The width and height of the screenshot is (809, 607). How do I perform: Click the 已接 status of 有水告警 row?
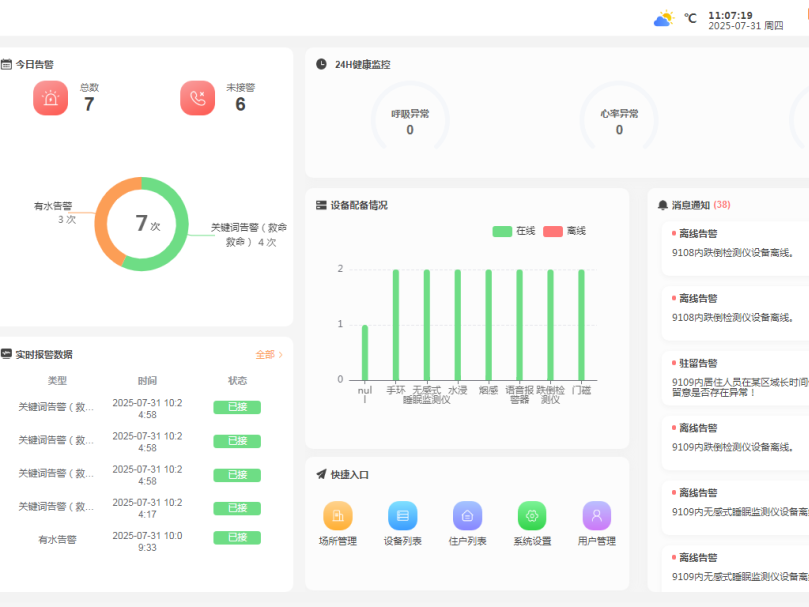click(x=237, y=537)
